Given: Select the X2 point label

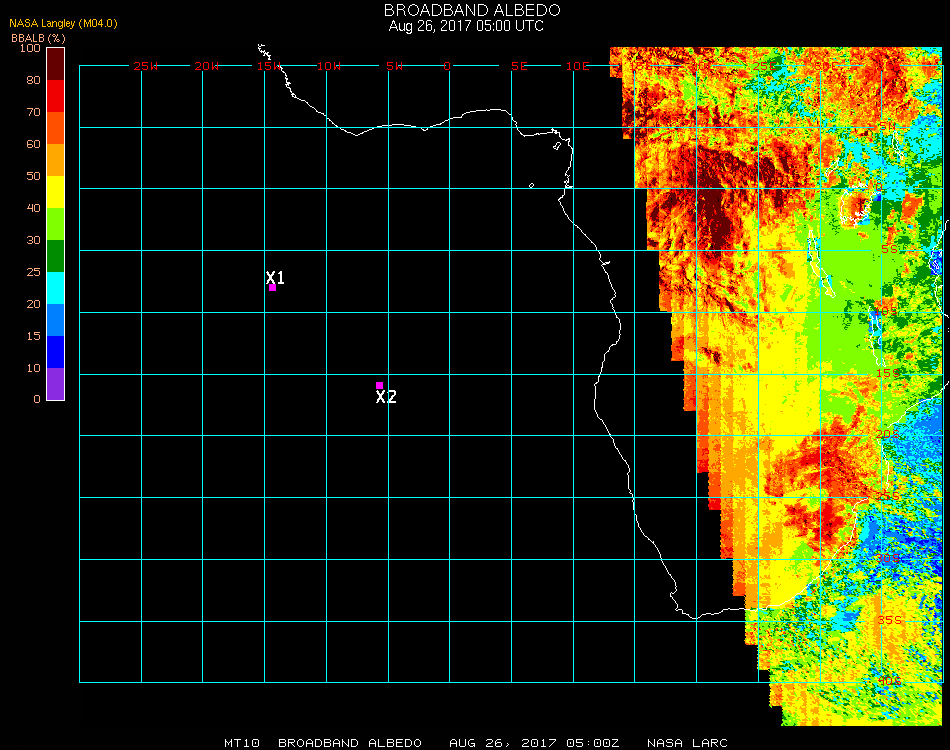Looking at the screenshot, I should tap(386, 397).
